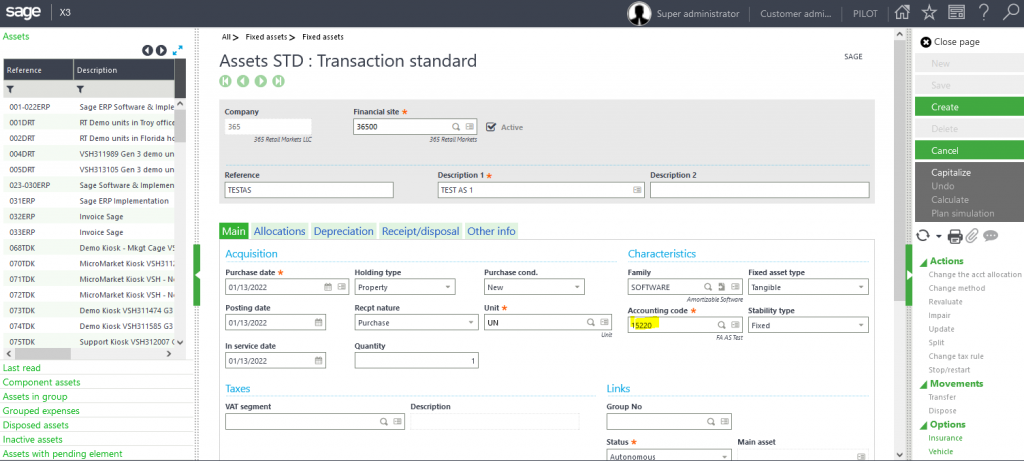Click the previous list page arrow icon
This screenshot has width=1024, height=461.
pos(148,50)
